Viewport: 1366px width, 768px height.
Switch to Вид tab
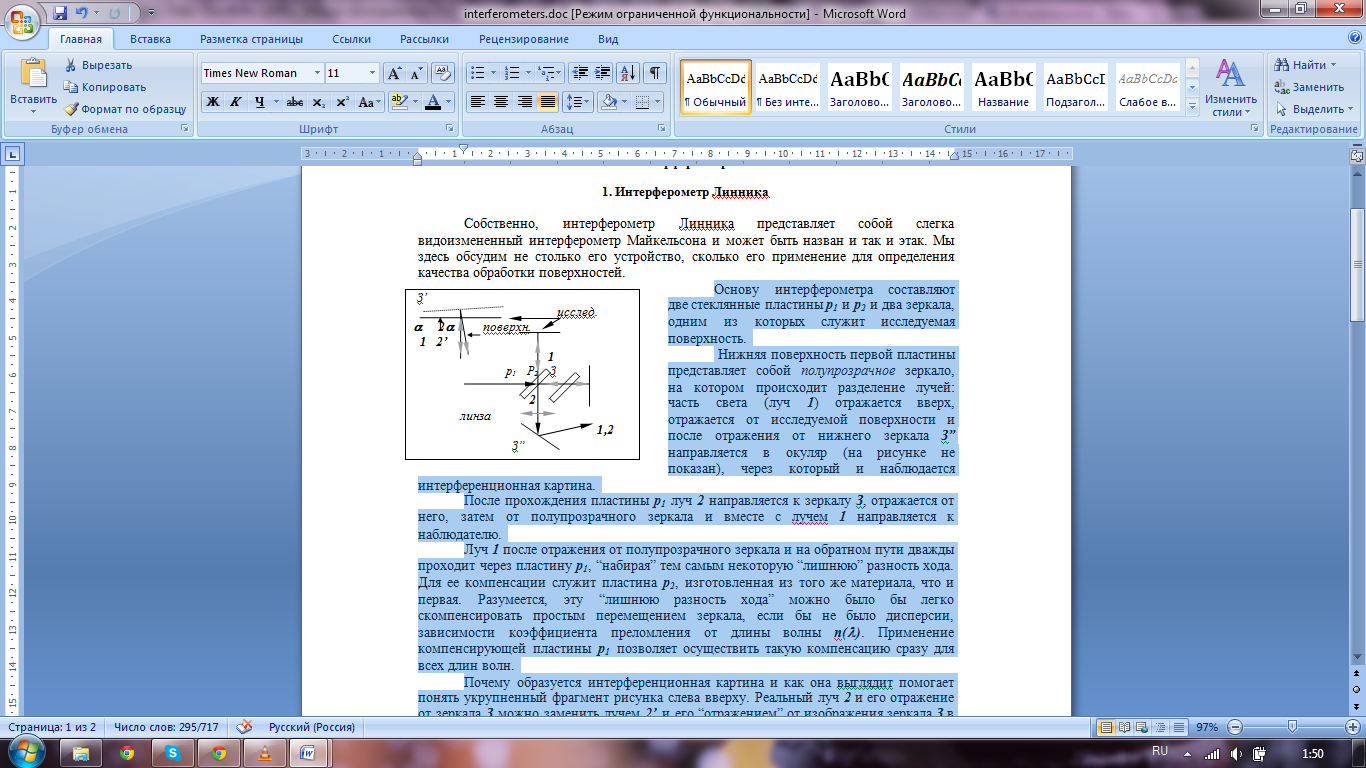[608, 39]
